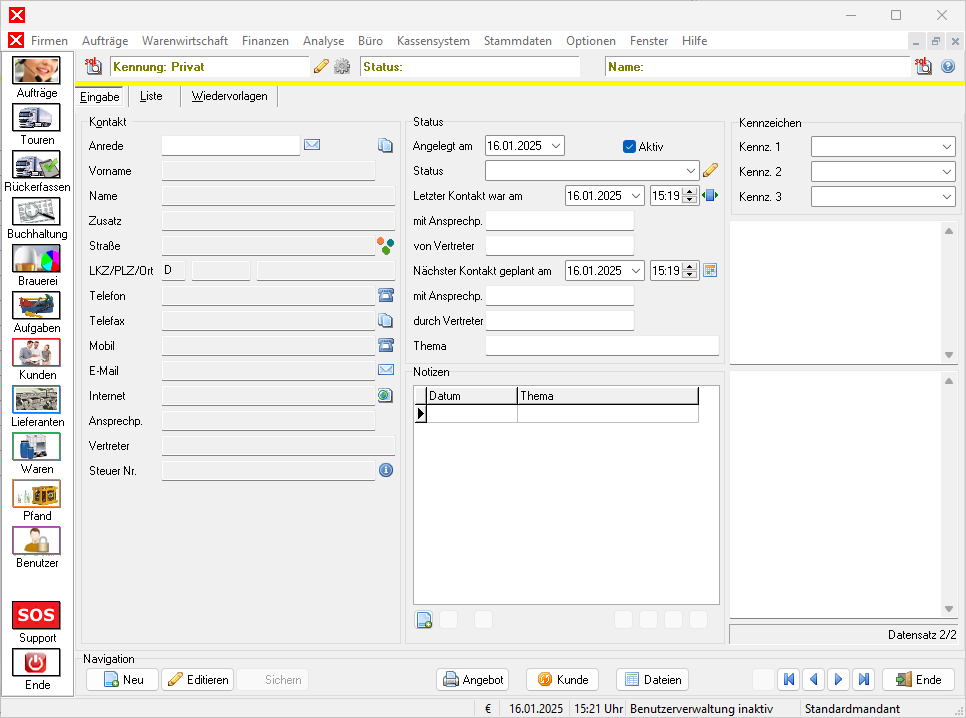Click the Angebot button
This screenshot has height=718, width=966.
(x=473, y=680)
